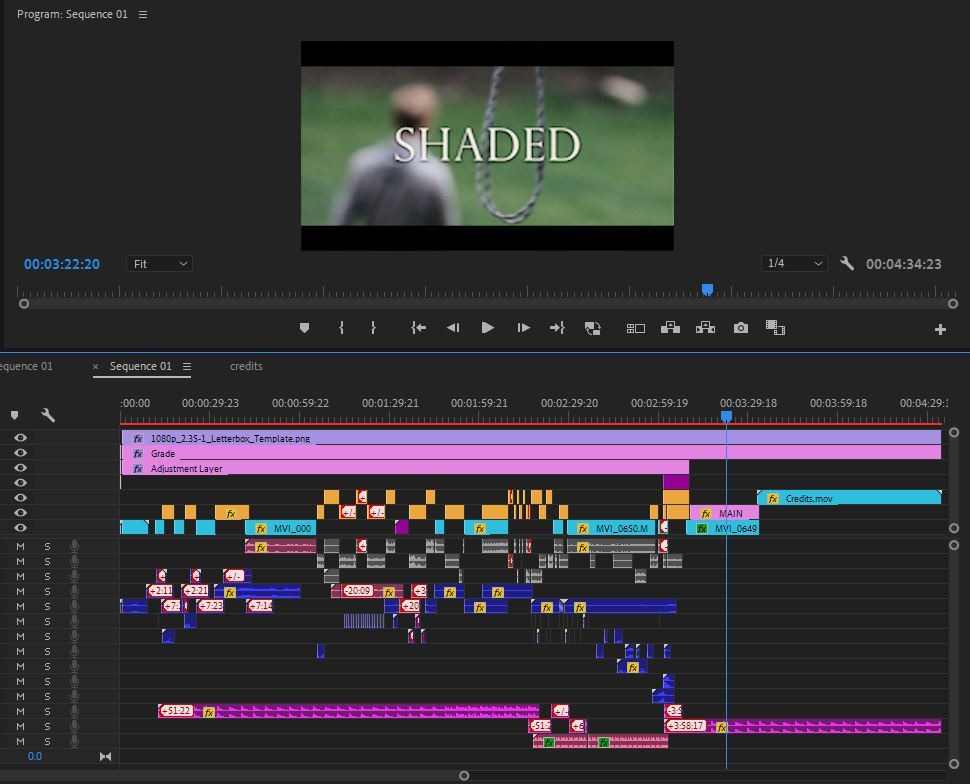The image size is (970, 784).
Task: Step forward one frame
Action: (523, 328)
